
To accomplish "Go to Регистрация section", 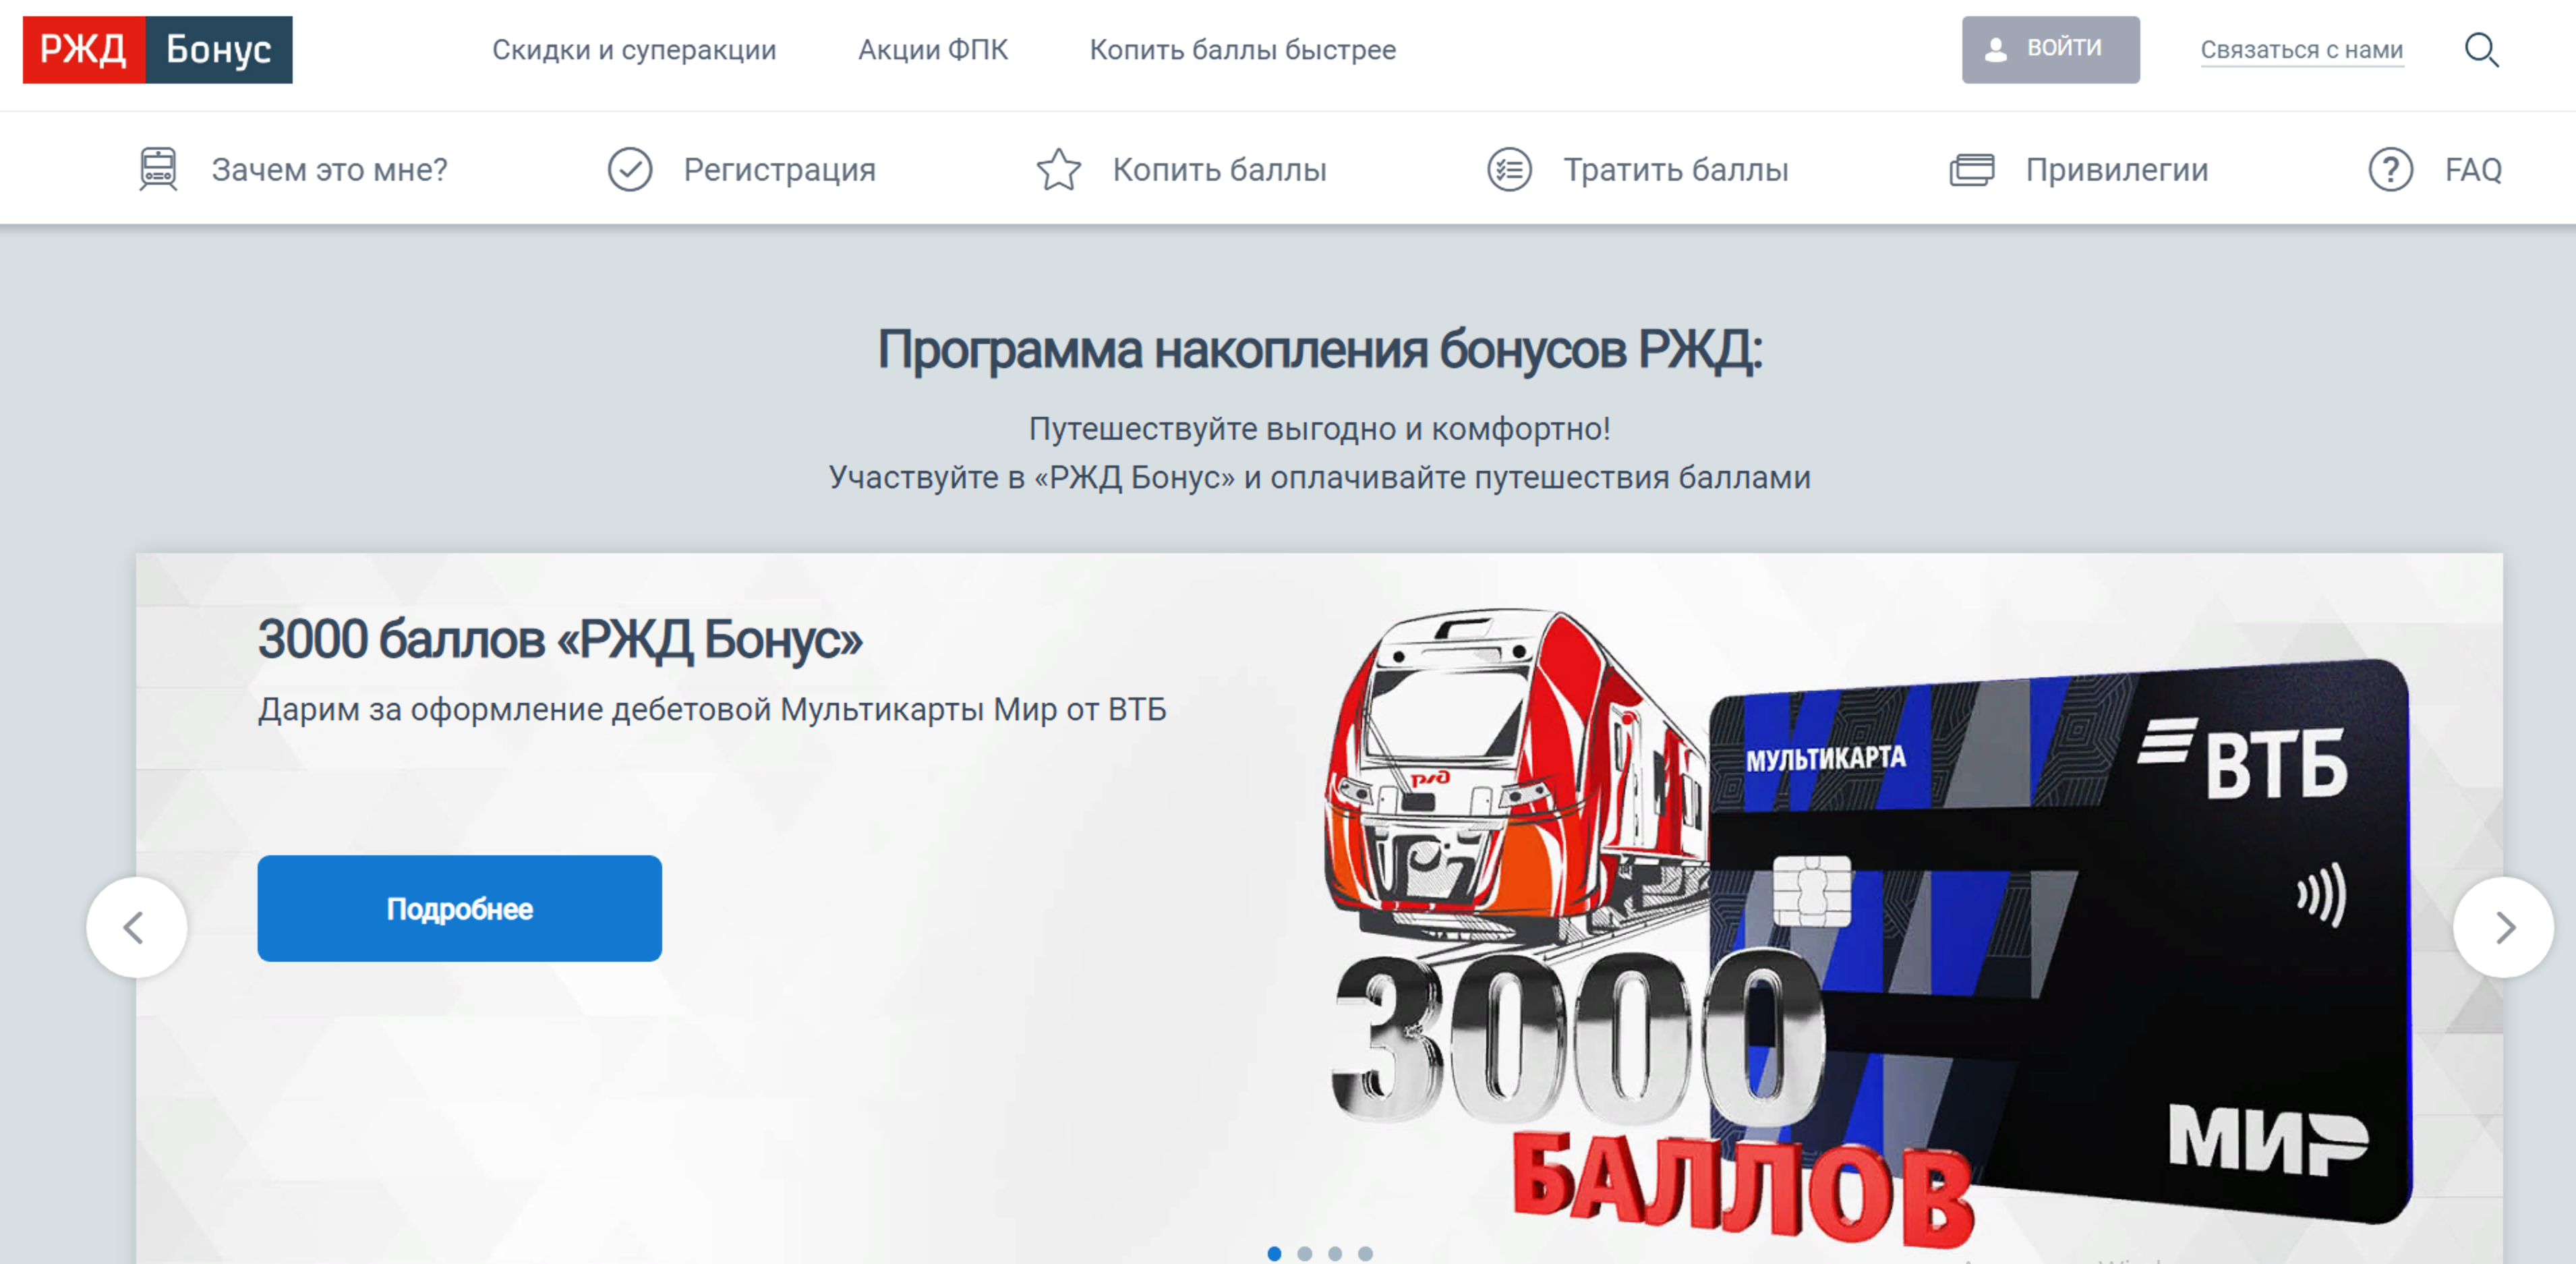I will [779, 170].
